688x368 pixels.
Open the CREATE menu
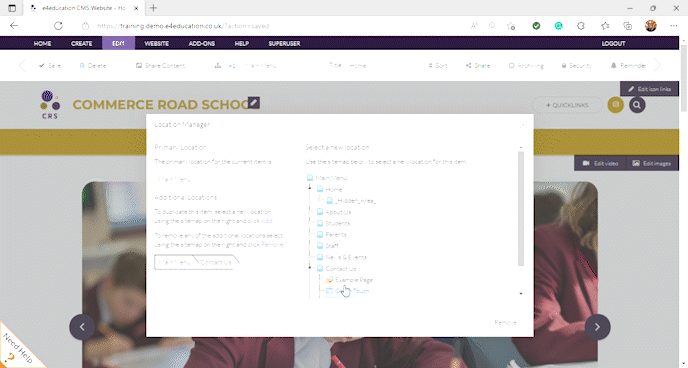click(x=82, y=43)
